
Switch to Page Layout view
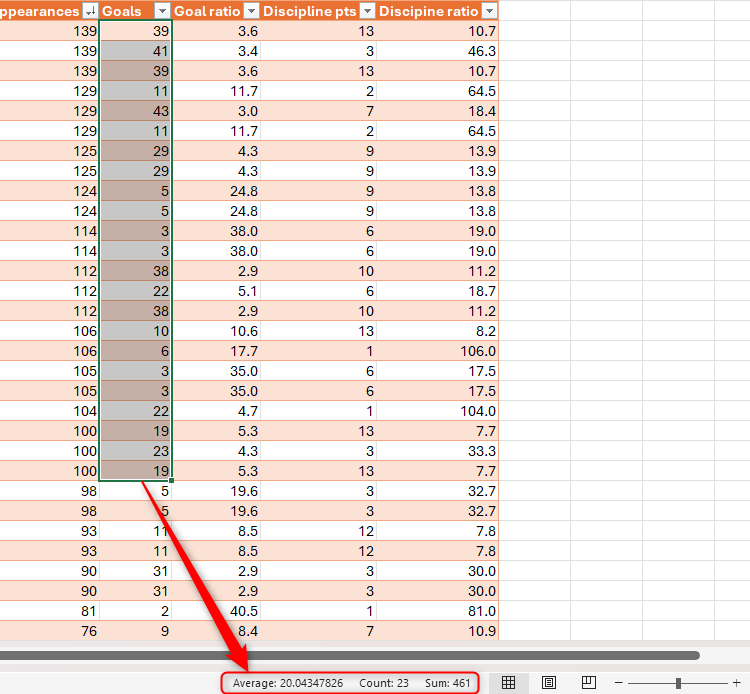pyautogui.click(x=549, y=683)
